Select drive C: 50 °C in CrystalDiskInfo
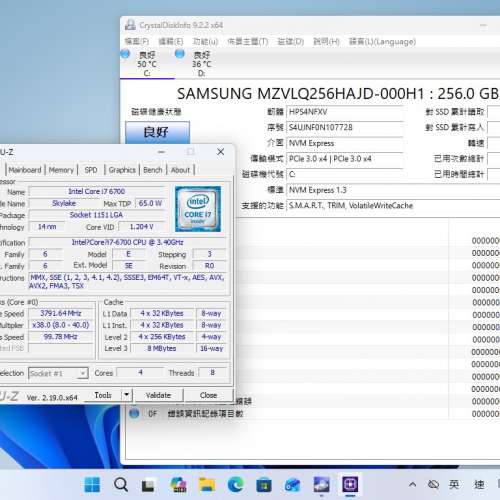The width and height of the screenshot is (500, 500). pyautogui.click(x=147, y=64)
